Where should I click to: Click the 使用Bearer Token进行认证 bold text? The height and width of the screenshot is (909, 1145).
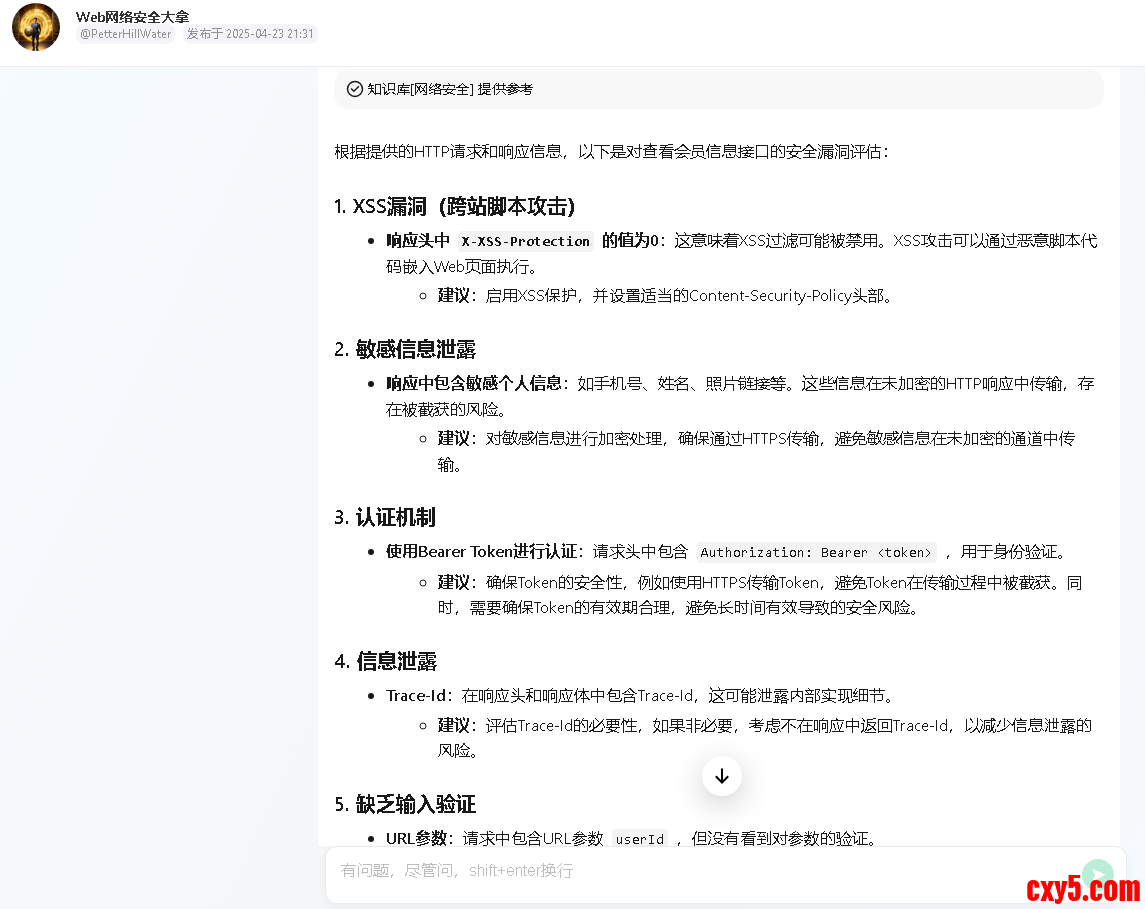click(x=481, y=552)
